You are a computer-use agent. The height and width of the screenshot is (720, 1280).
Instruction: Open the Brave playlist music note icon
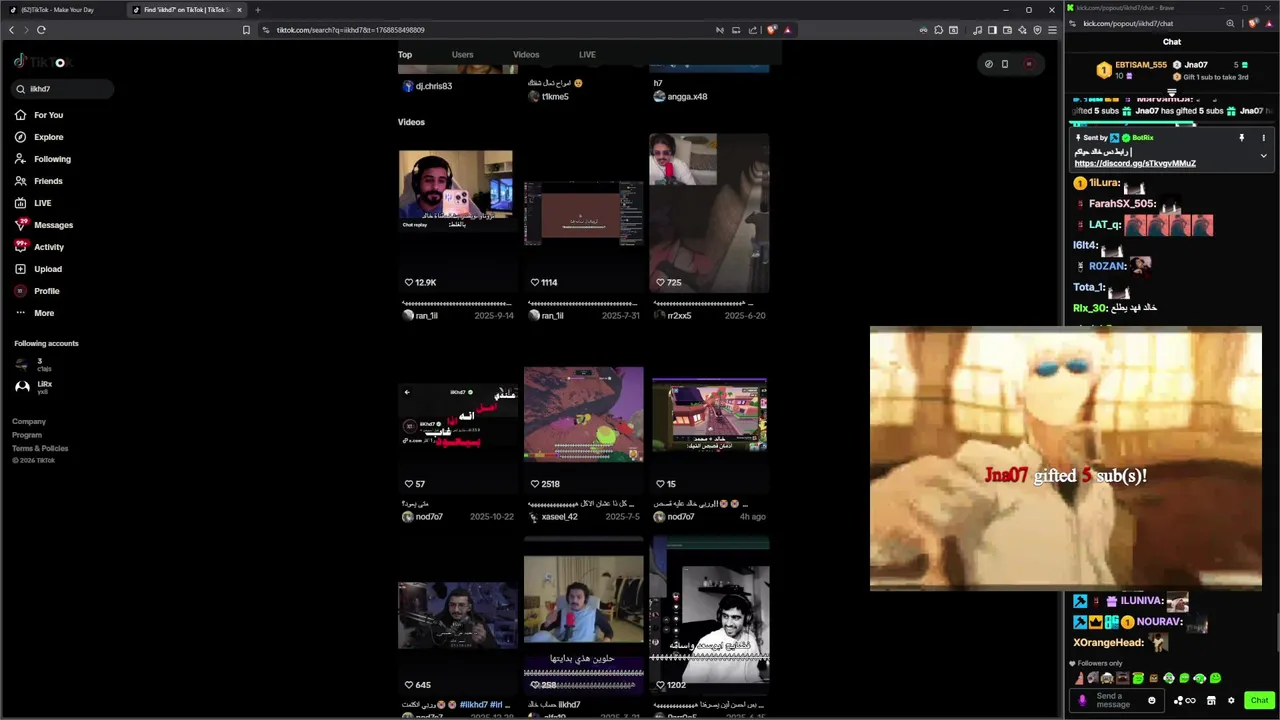point(977,30)
